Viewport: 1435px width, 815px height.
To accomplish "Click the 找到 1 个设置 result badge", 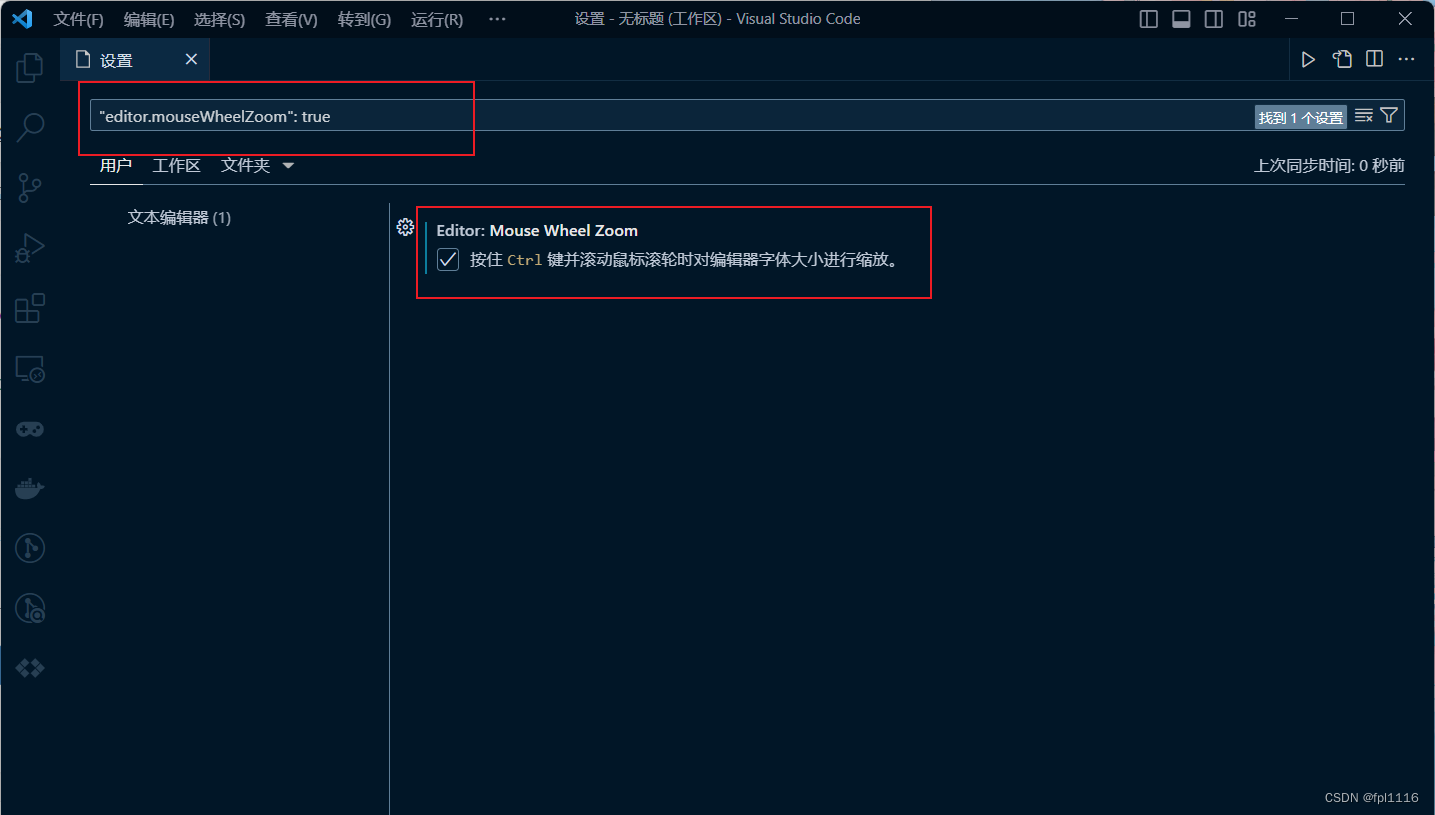I will pos(1300,117).
